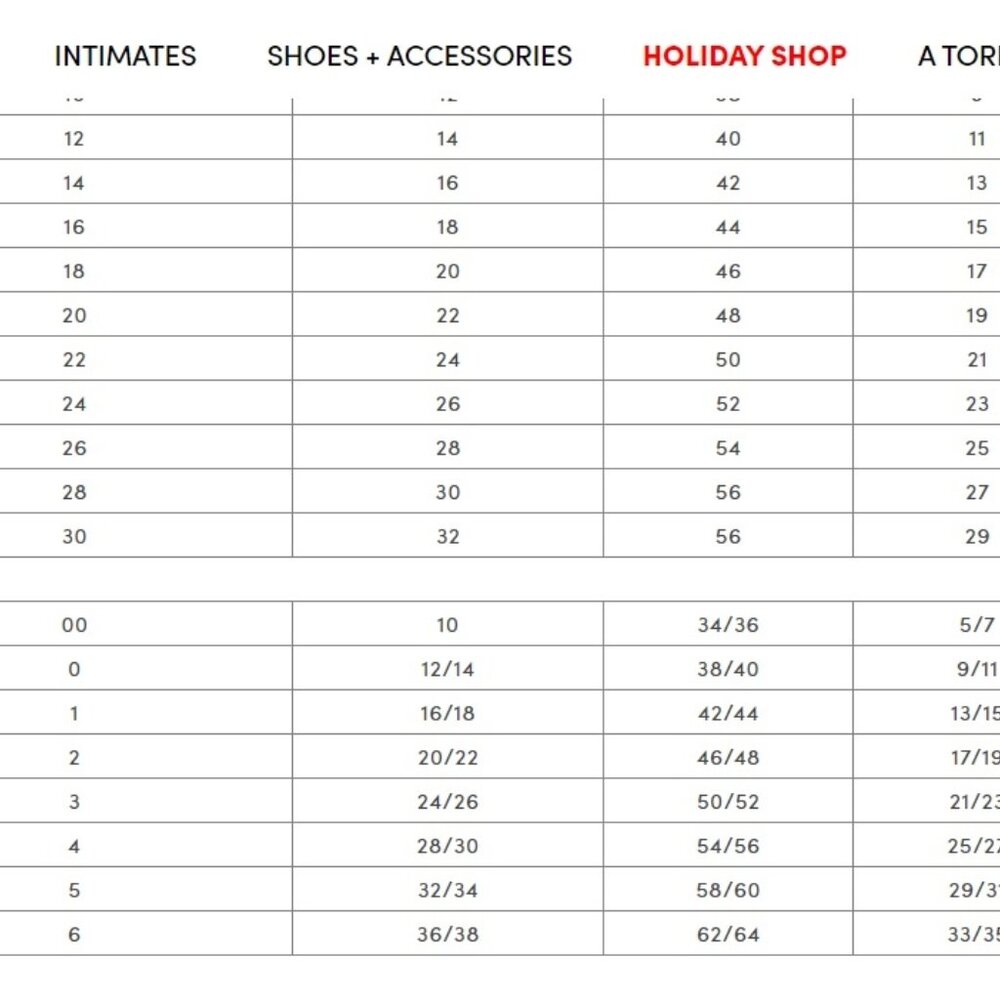Image resolution: width=1000 pixels, height=1000 pixels.
Task: Select the 16/18 size cell
Action: [x=448, y=712]
